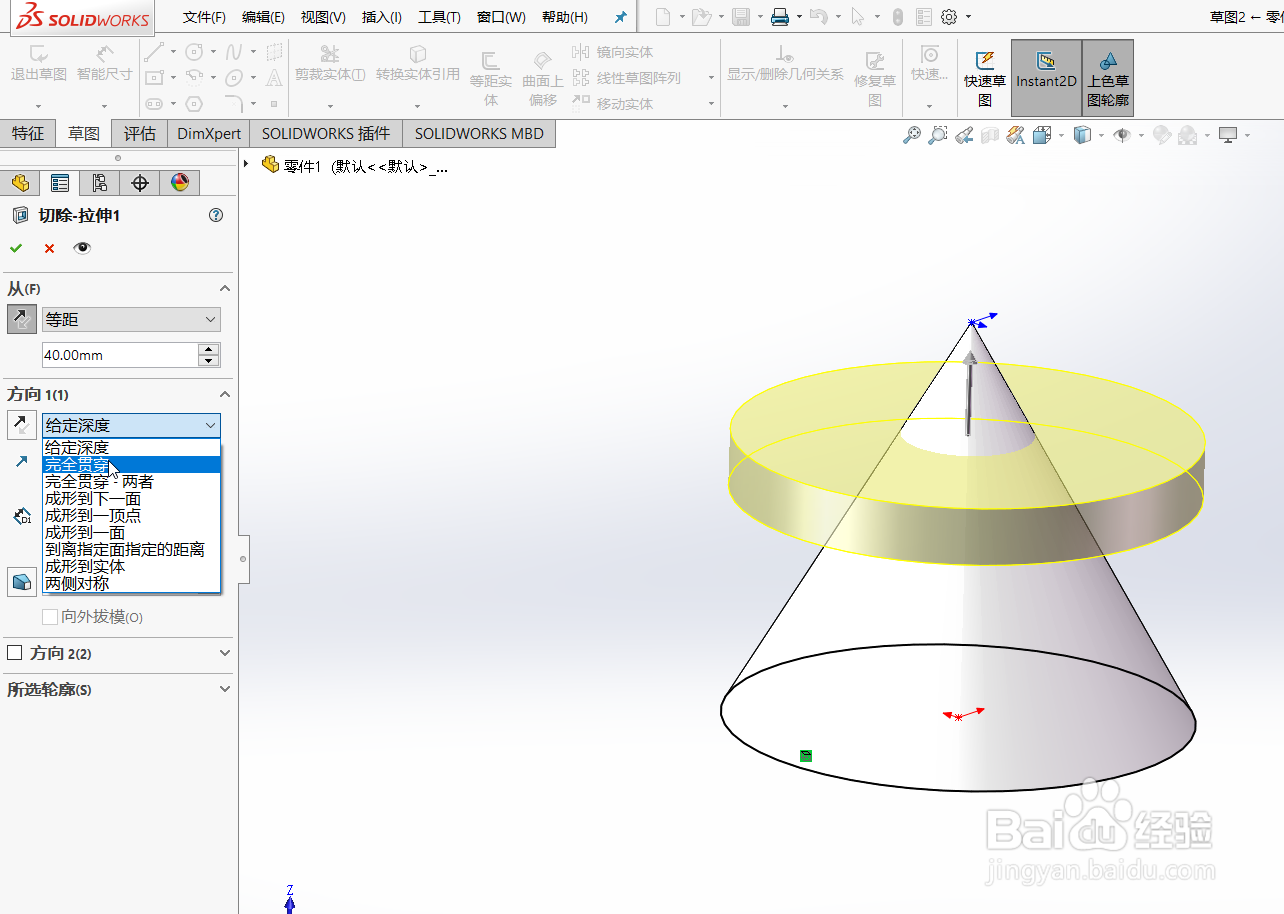Switch to the DimXpert tab
This screenshot has width=1284, height=914.
[x=209, y=134]
